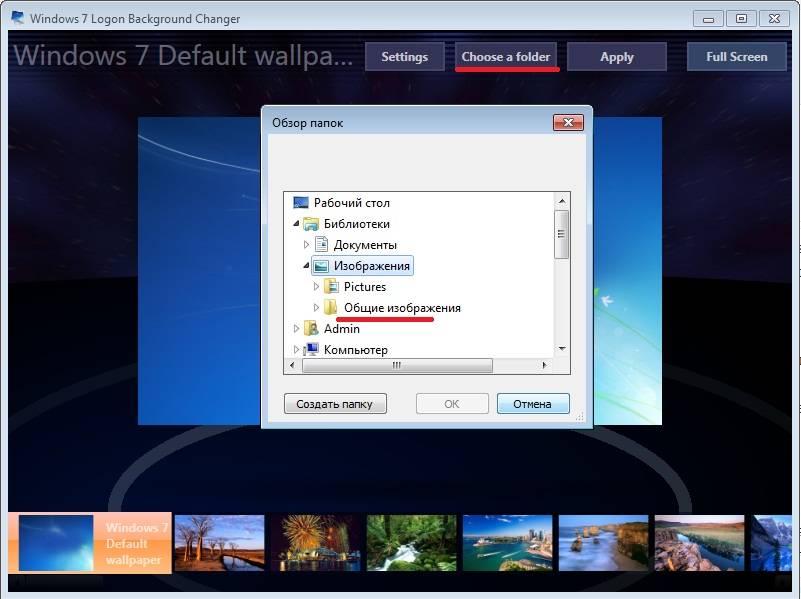801x599 pixels.
Task: Apply the selected logon background
Action: click(617, 57)
